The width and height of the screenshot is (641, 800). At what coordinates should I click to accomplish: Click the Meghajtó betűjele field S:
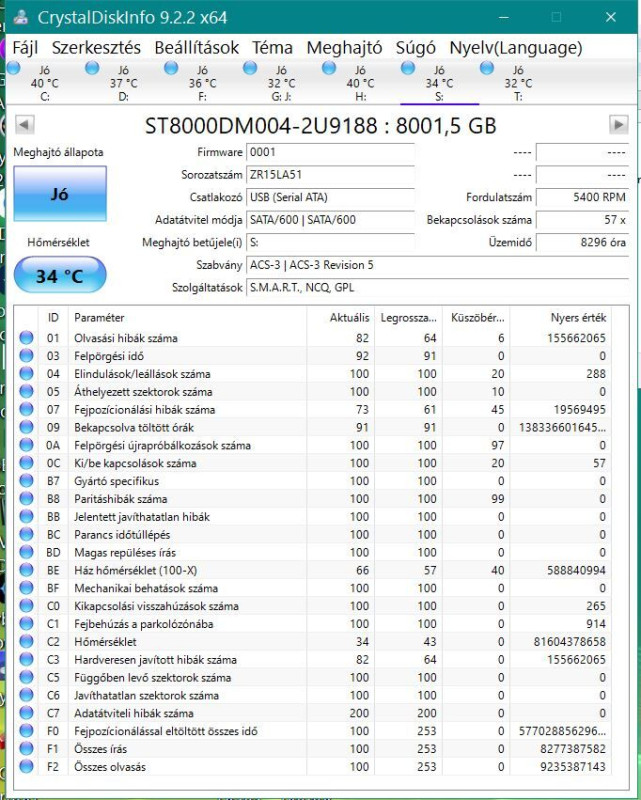[330, 242]
